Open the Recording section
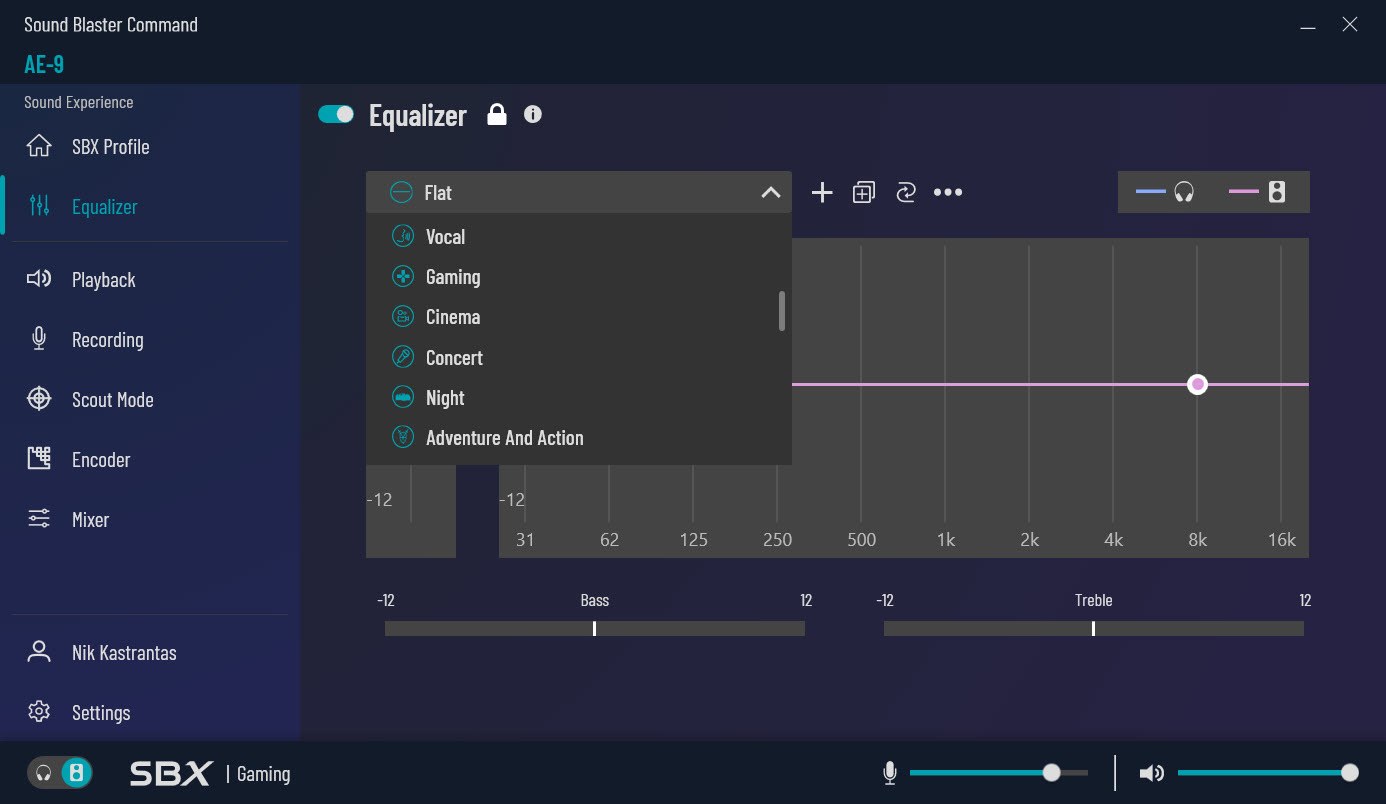The height and width of the screenshot is (804, 1386). point(107,339)
